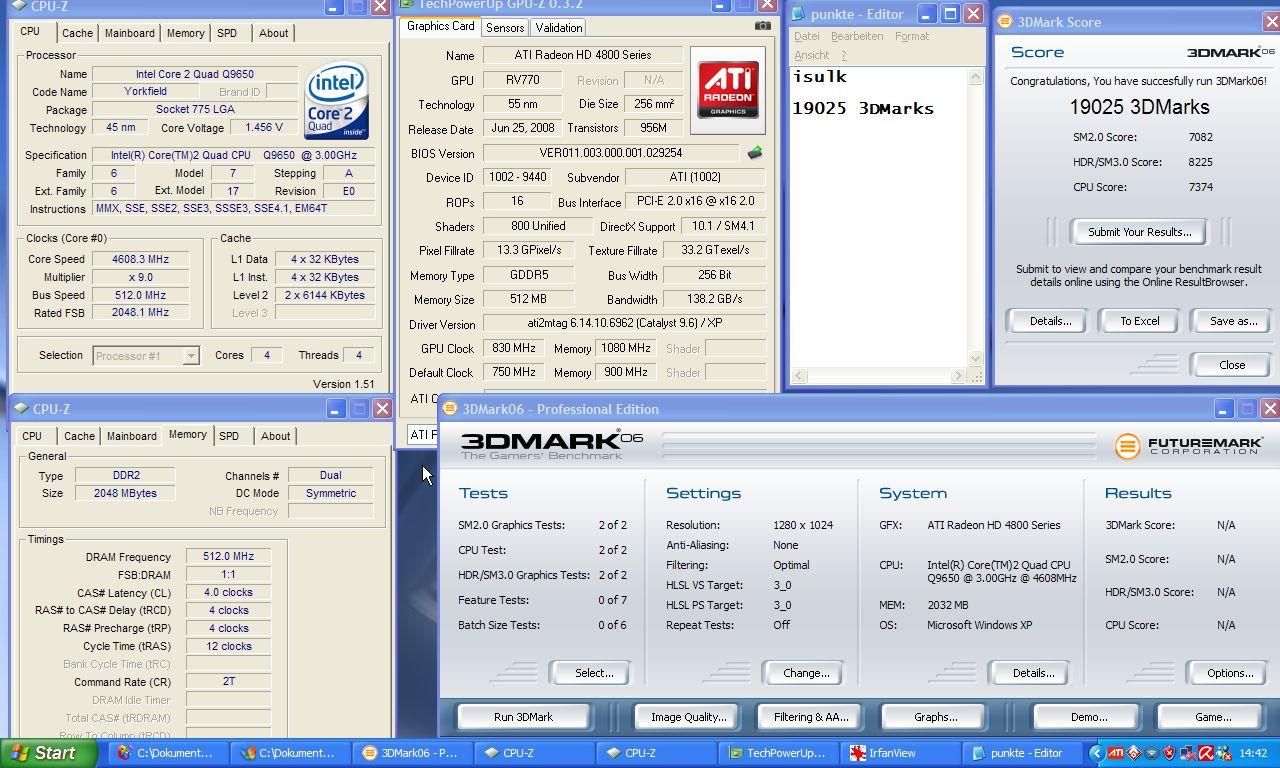
Task: Click the GPU-Z screenshot camera icon
Action: pos(763,26)
